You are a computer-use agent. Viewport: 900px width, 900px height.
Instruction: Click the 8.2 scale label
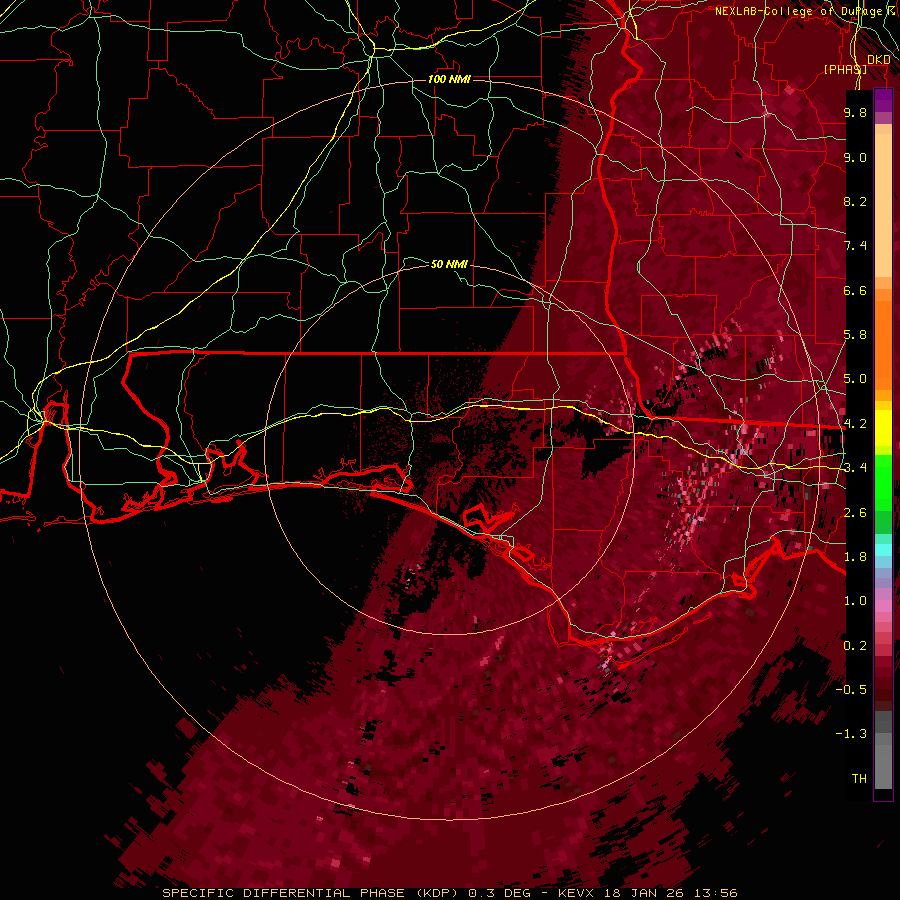855,201
